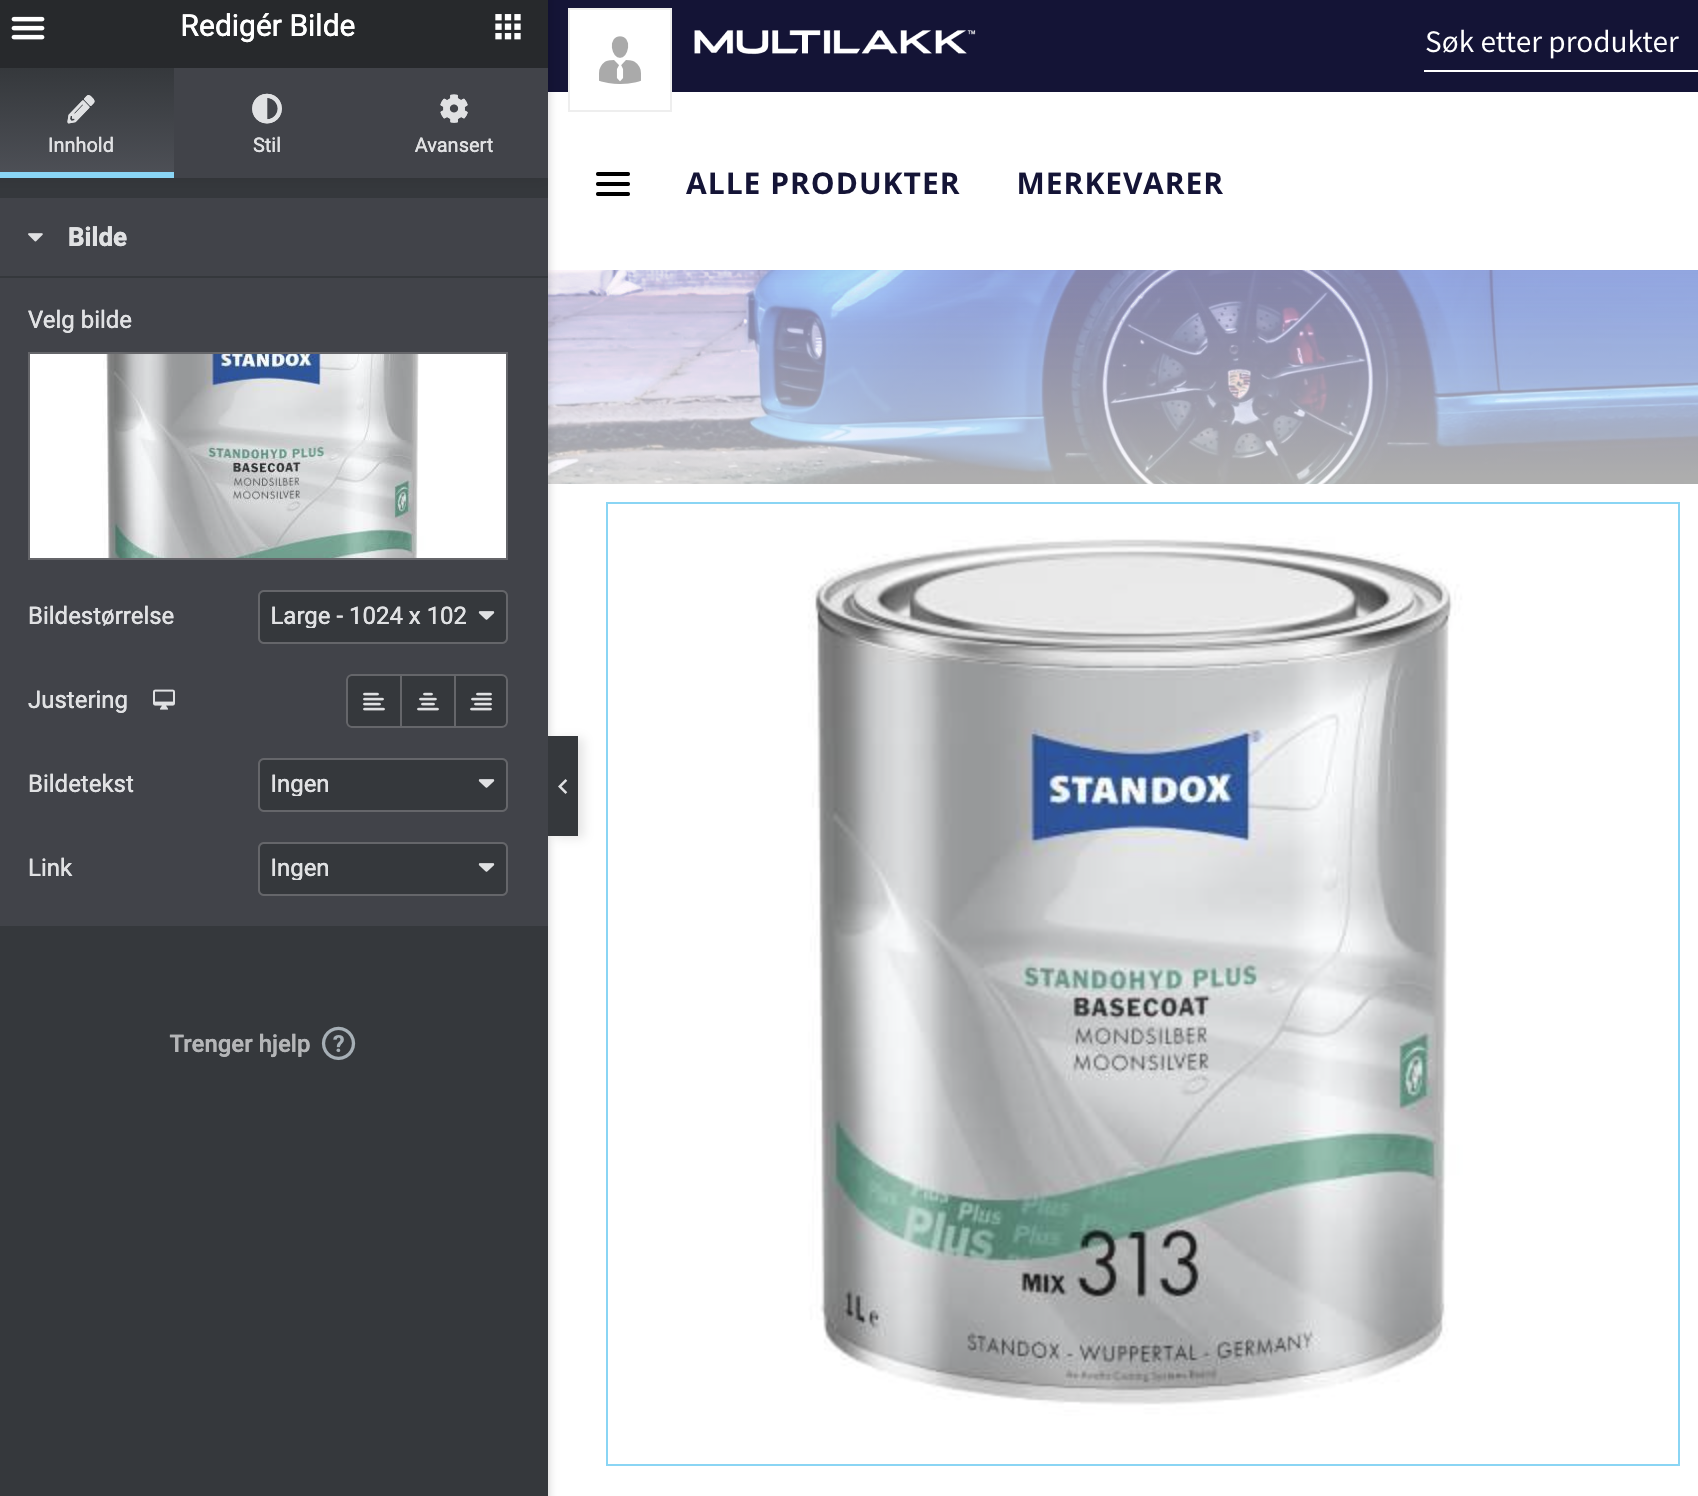
Task: Toggle the responsive device icon for Justering
Action: (x=164, y=699)
